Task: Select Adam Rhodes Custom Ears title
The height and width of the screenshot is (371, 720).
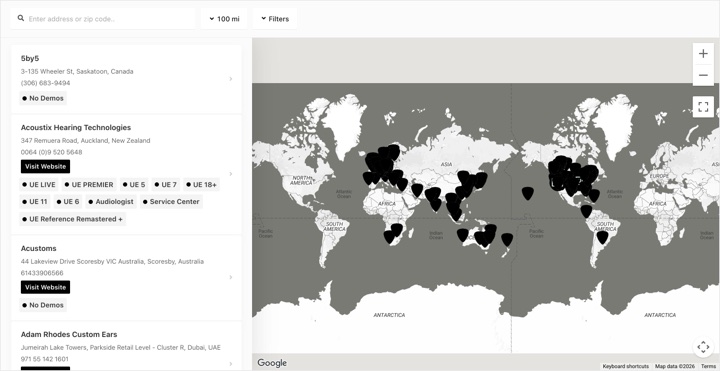Action: (x=69, y=334)
